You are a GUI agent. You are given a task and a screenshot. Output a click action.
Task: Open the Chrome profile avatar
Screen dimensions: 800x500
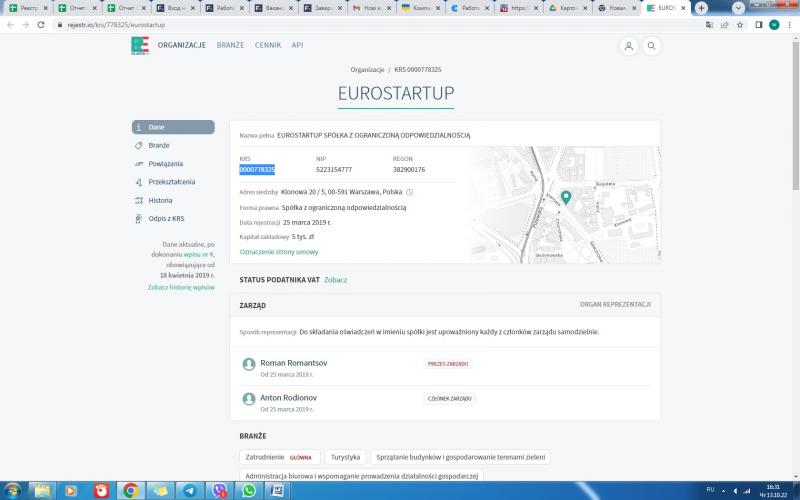pyautogui.click(x=774, y=24)
